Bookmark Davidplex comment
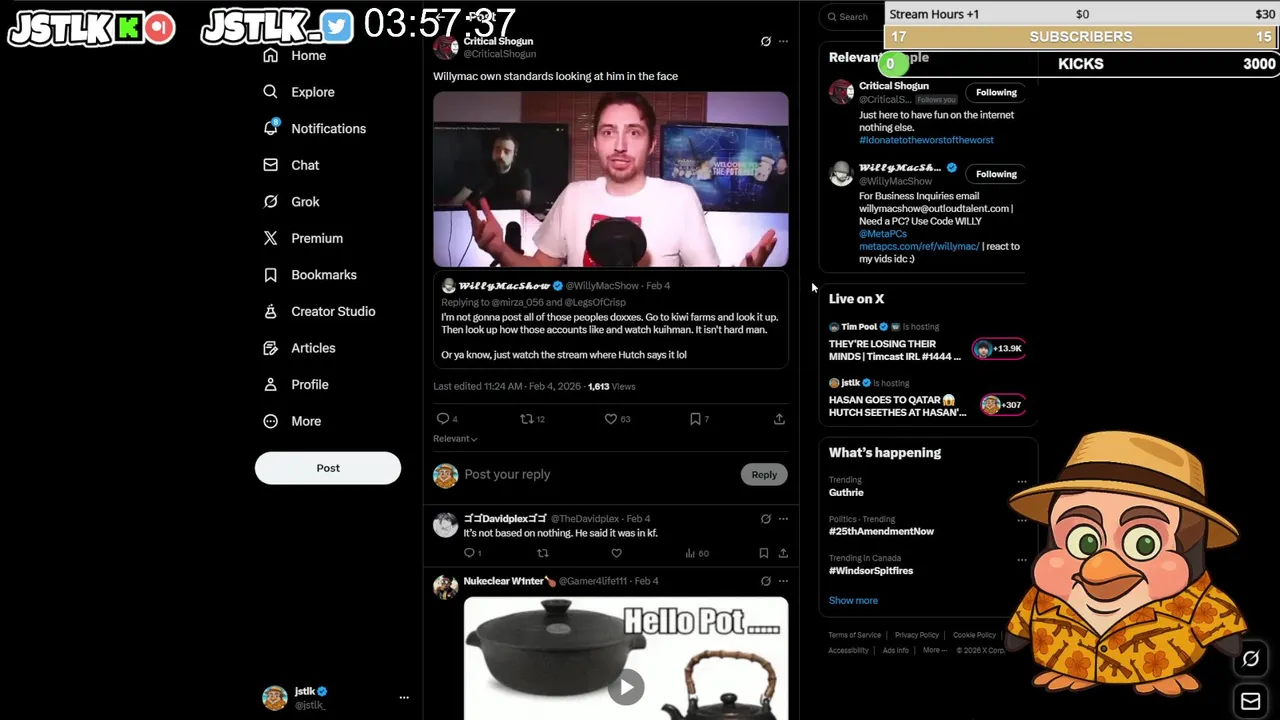 point(763,553)
